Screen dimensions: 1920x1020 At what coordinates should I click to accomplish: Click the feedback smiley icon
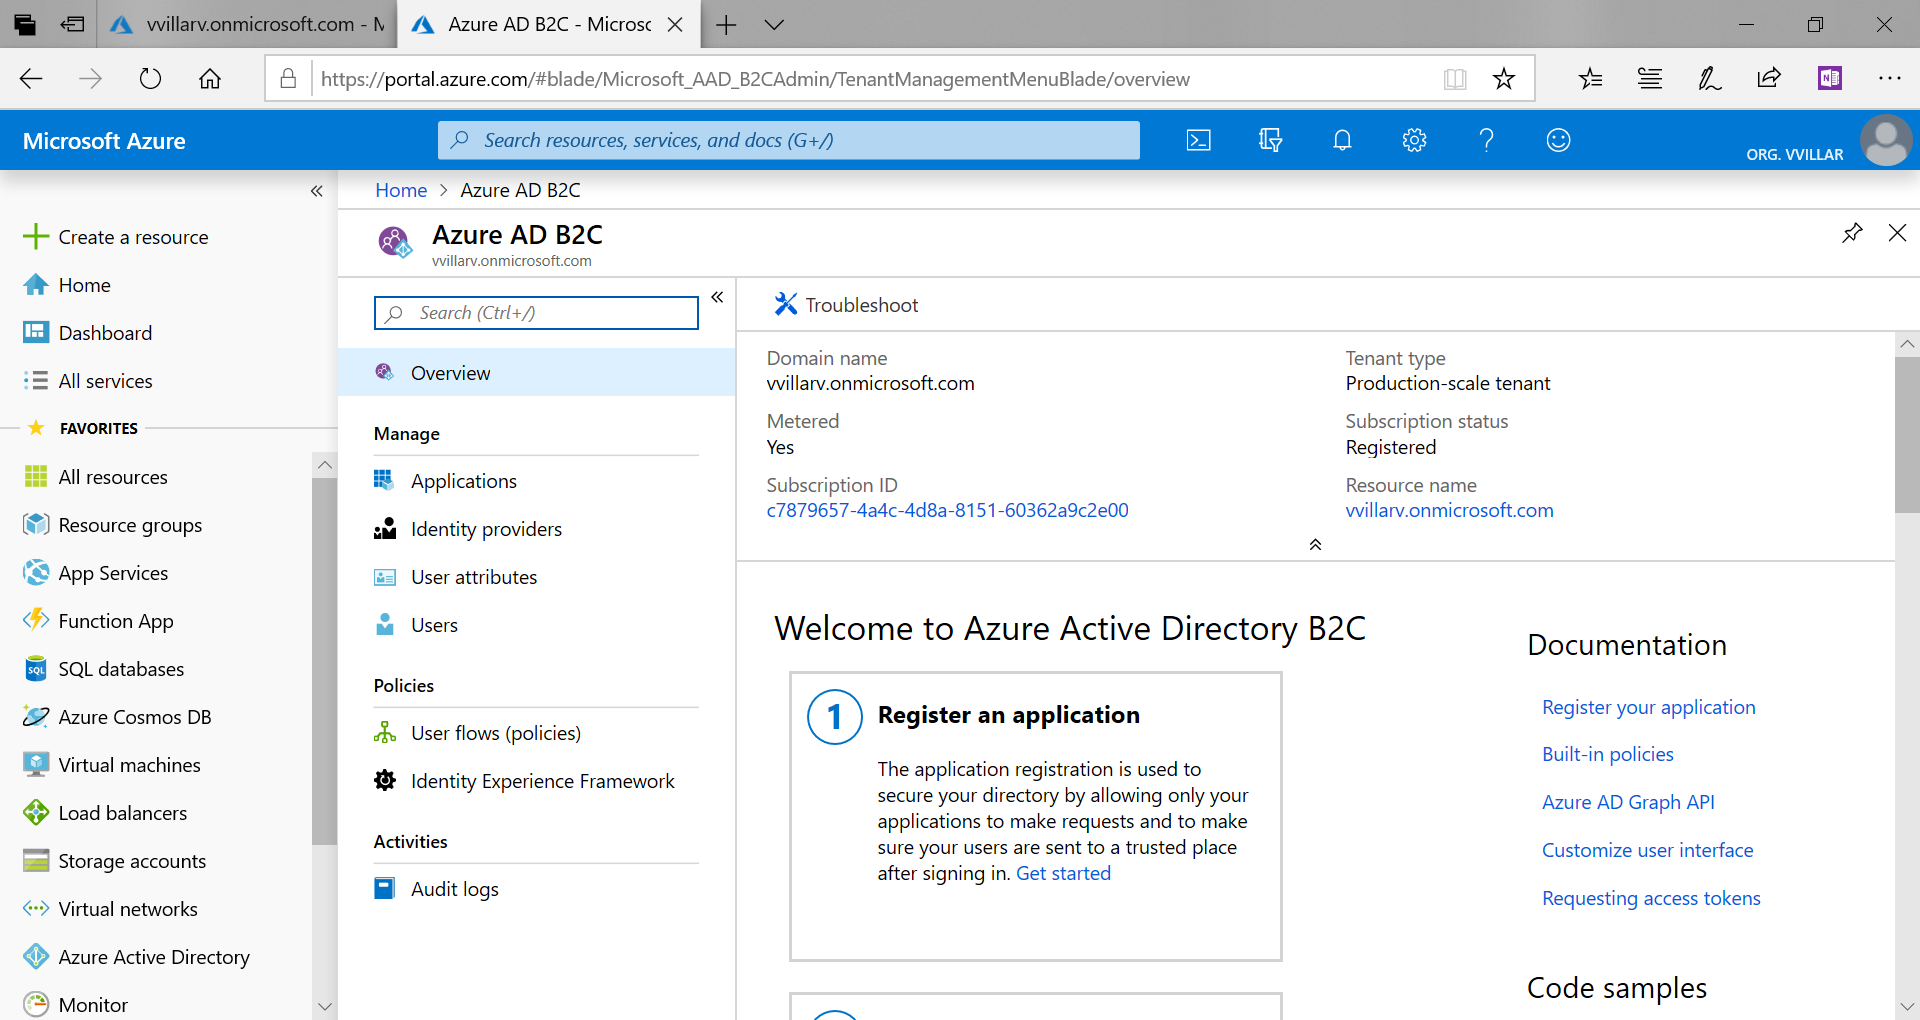(x=1558, y=140)
